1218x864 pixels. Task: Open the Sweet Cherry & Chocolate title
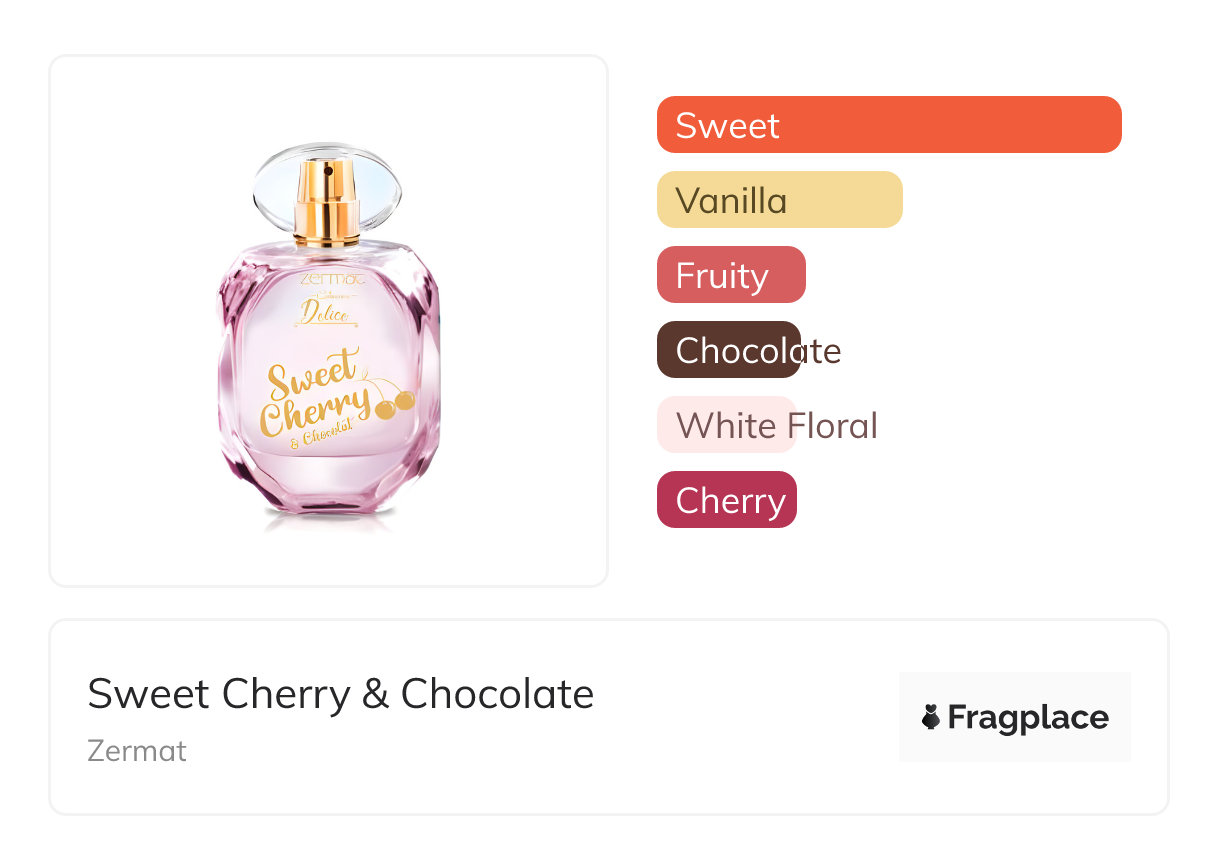[340, 694]
